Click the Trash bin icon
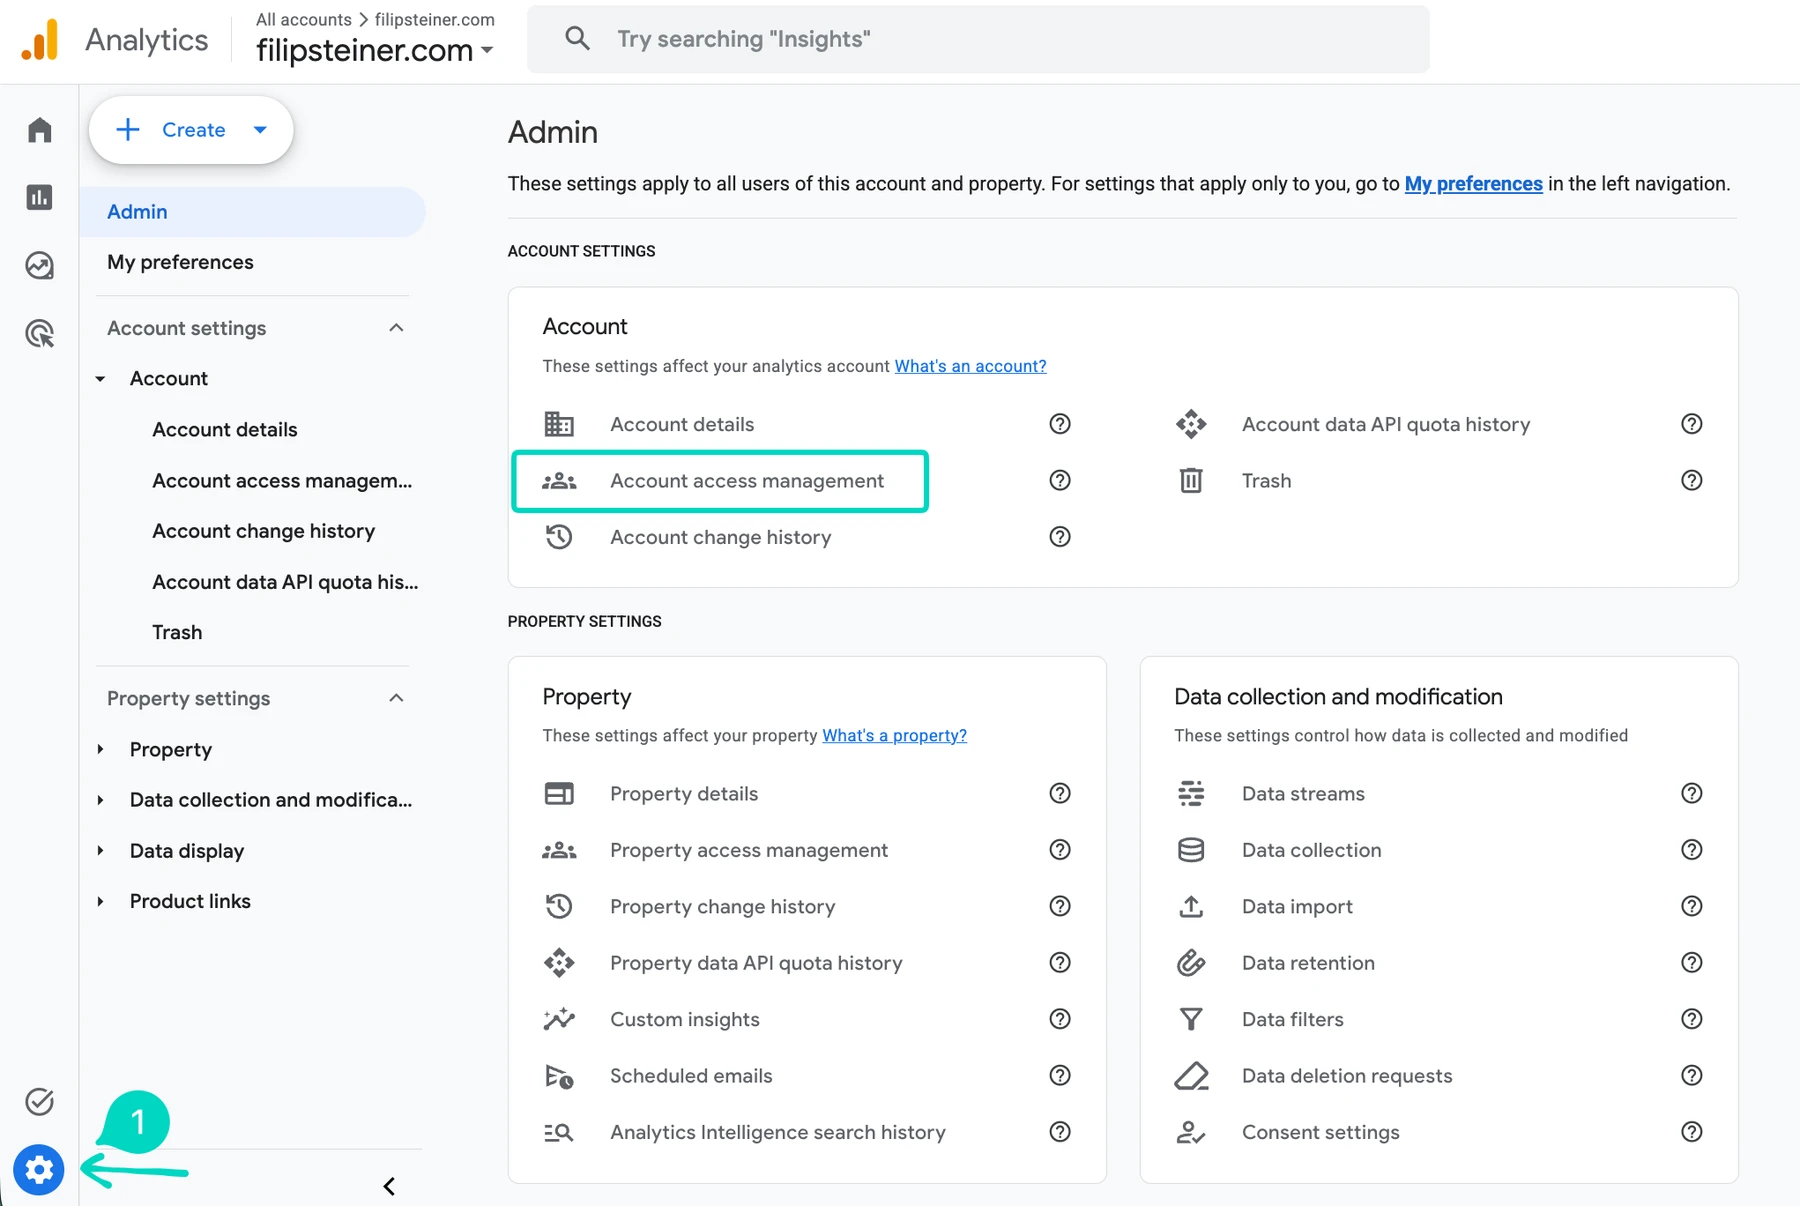Screen dimensions: 1800x1206 pyautogui.click(x=1191, y=481)
